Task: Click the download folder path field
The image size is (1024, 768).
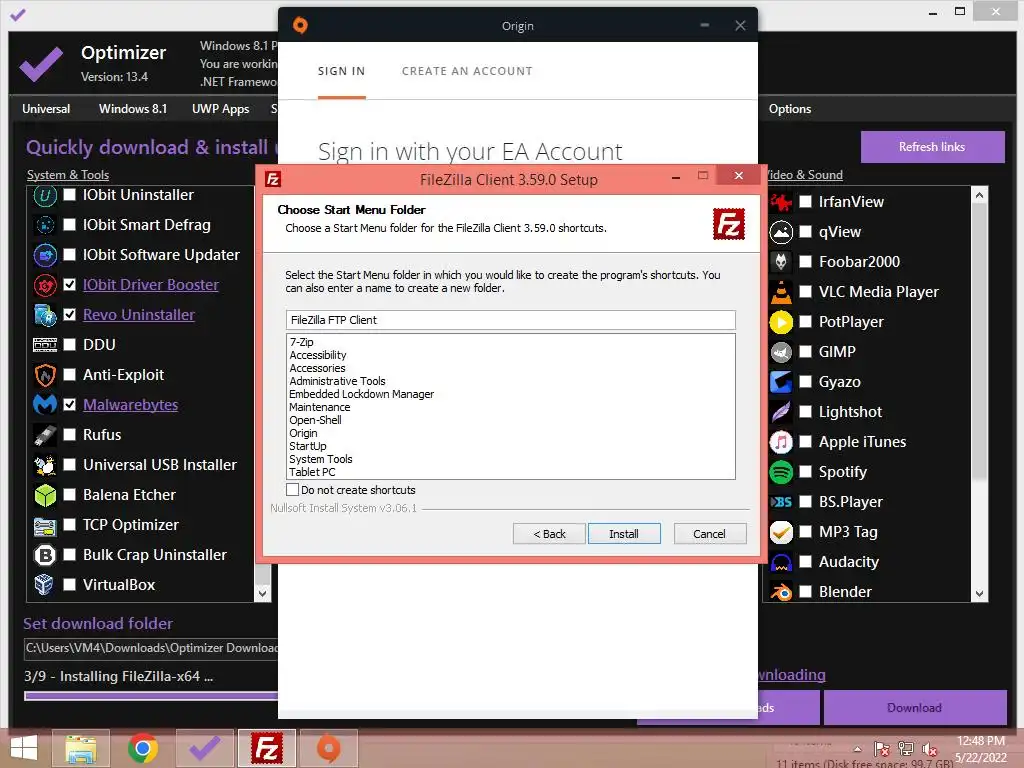Action: point(151,648)
